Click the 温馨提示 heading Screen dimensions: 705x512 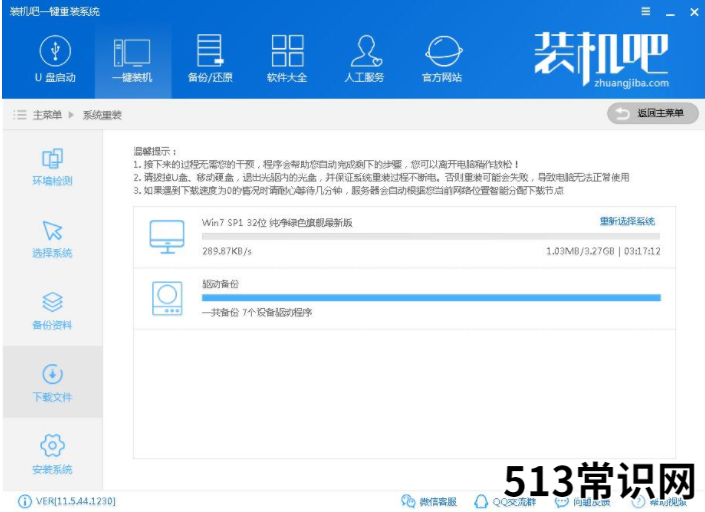[x=155, y=151]
